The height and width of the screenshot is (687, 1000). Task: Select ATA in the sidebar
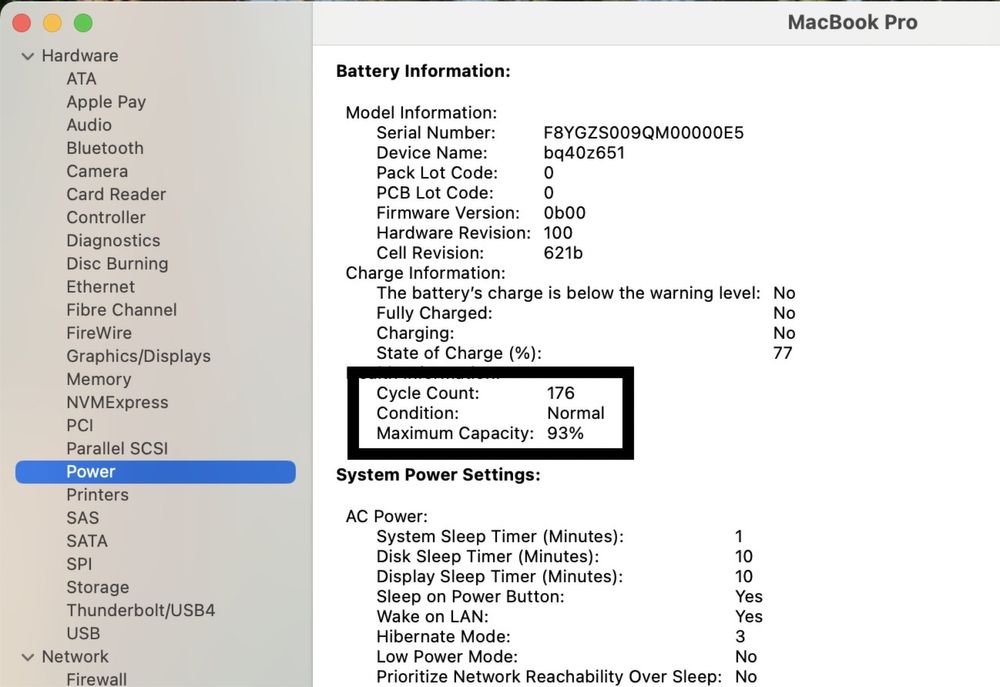click(82, 79)
